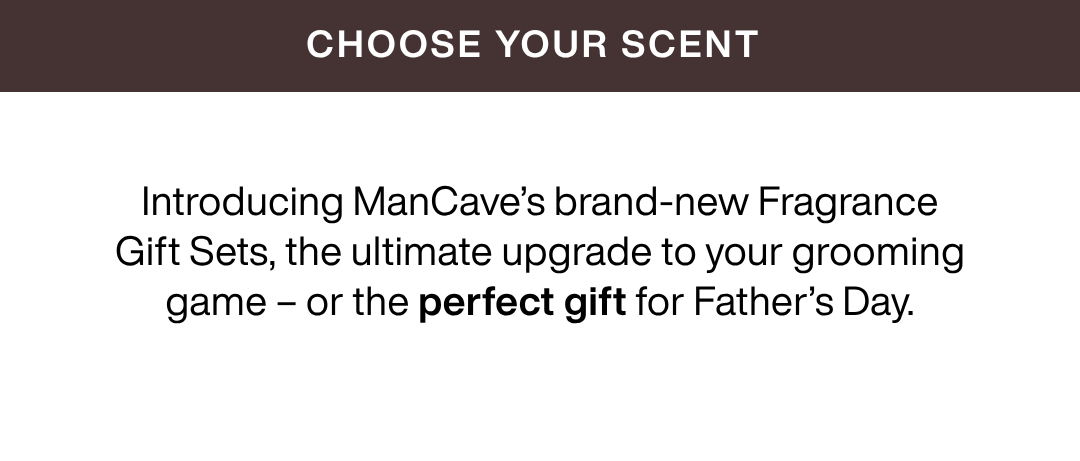Viewport: 1080px width, 461px height.
Task: Click the word 'SCENT' in the banner
Action: (689, 44)
